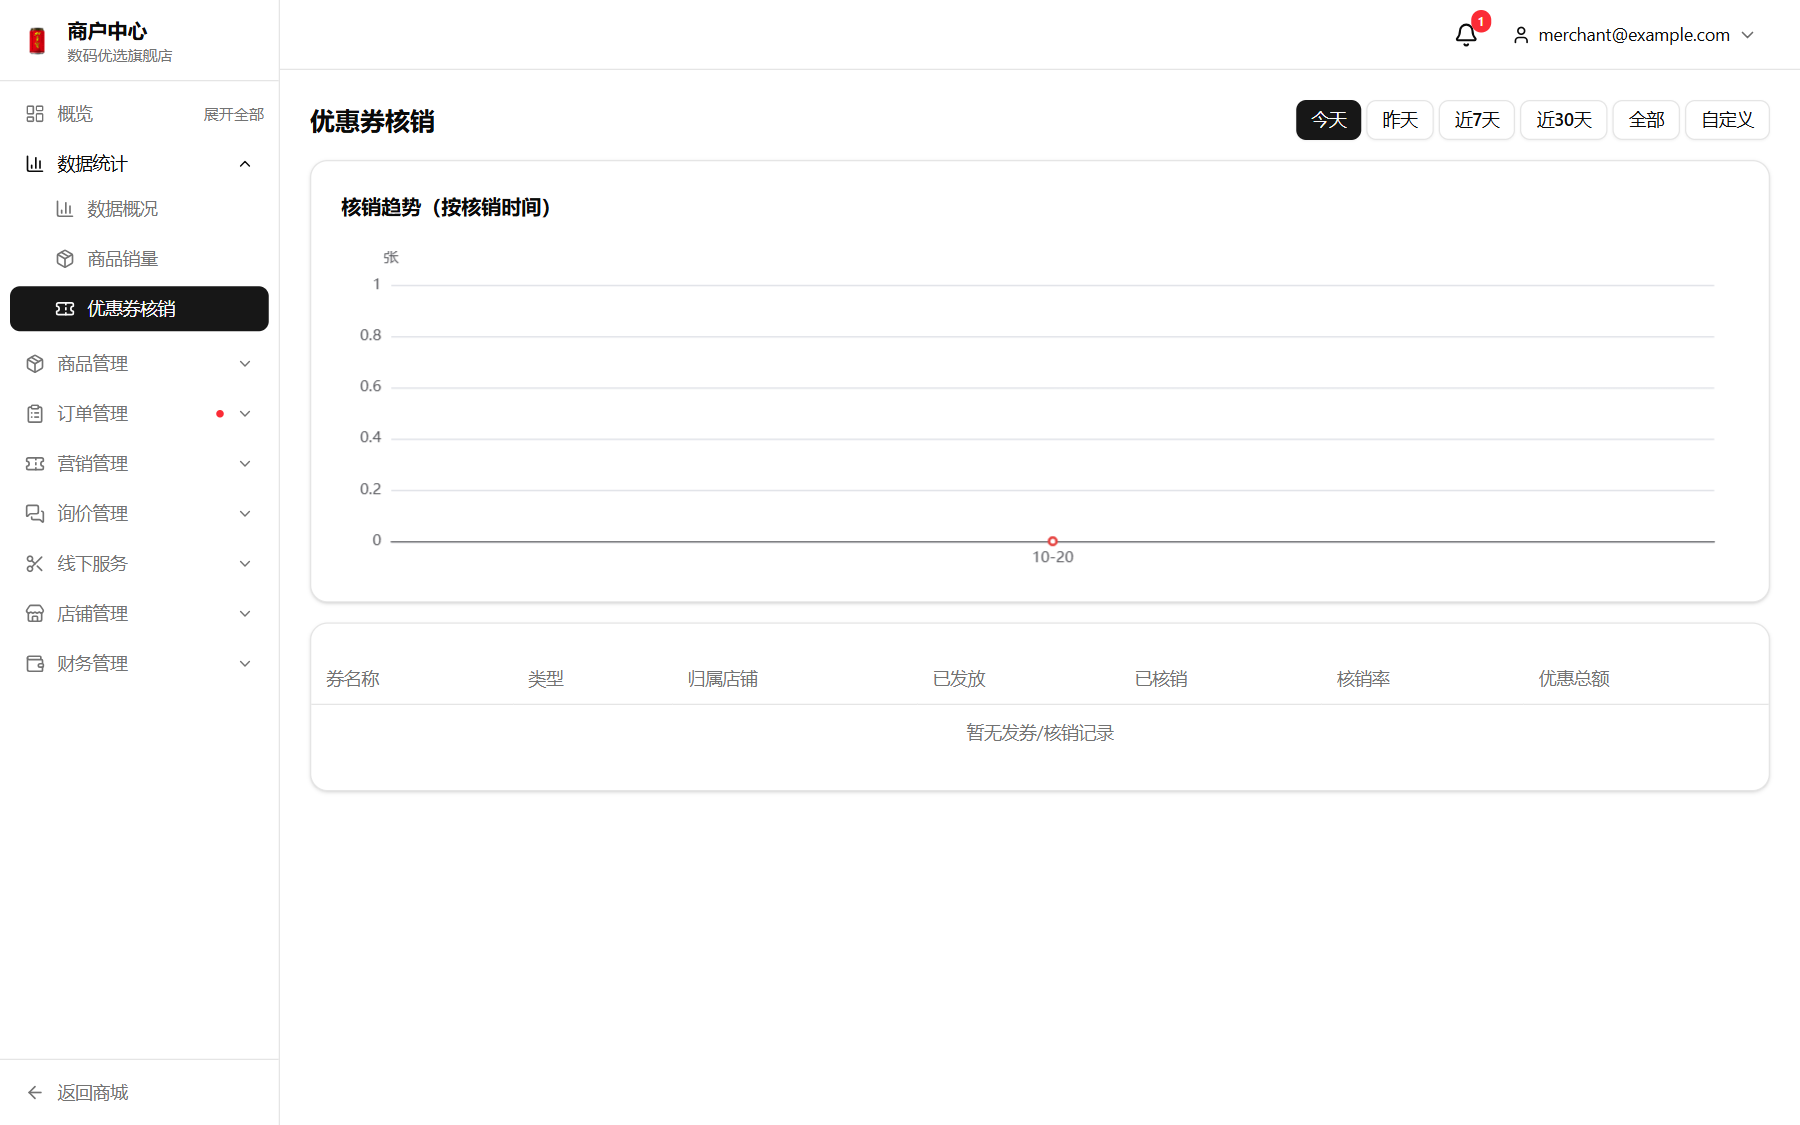The height and width of the screenshot is (1125, 1800).
Task: Select the 近30天 date filter
Action: [x=1564, y=120]
